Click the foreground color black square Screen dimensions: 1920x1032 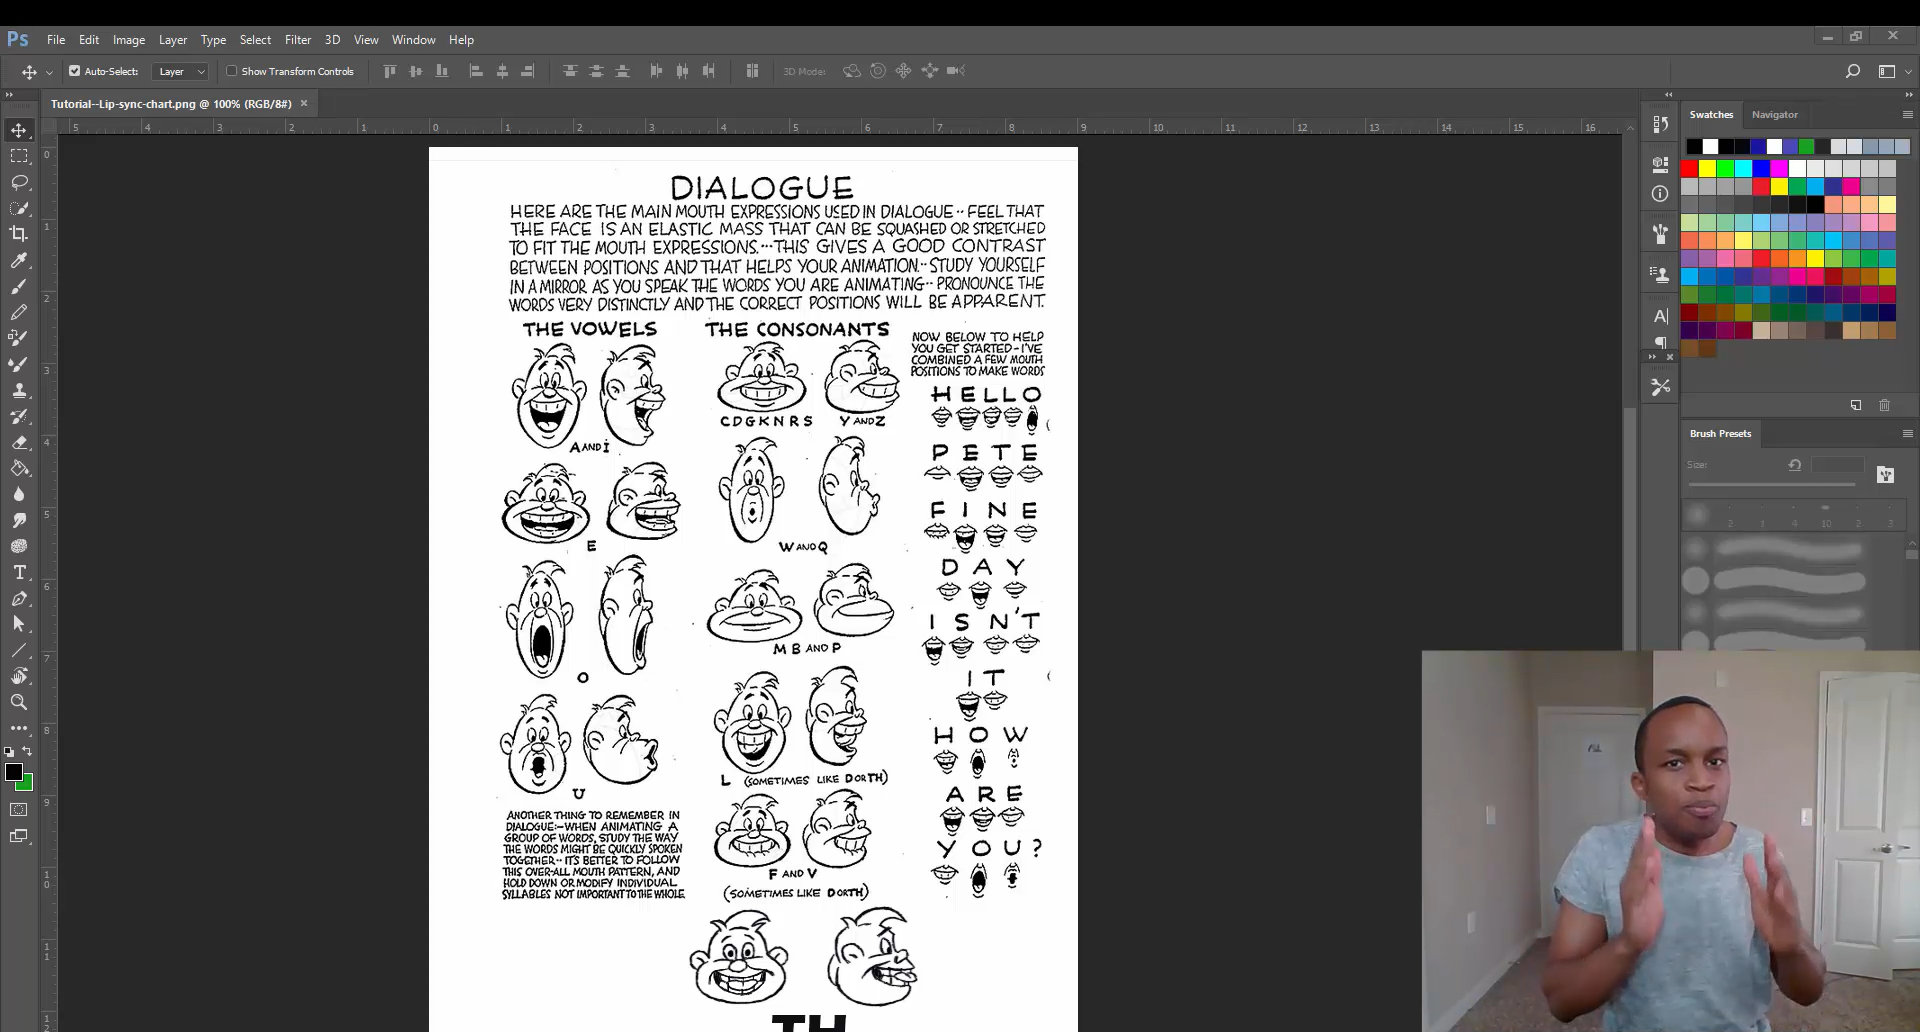point(13,772)
